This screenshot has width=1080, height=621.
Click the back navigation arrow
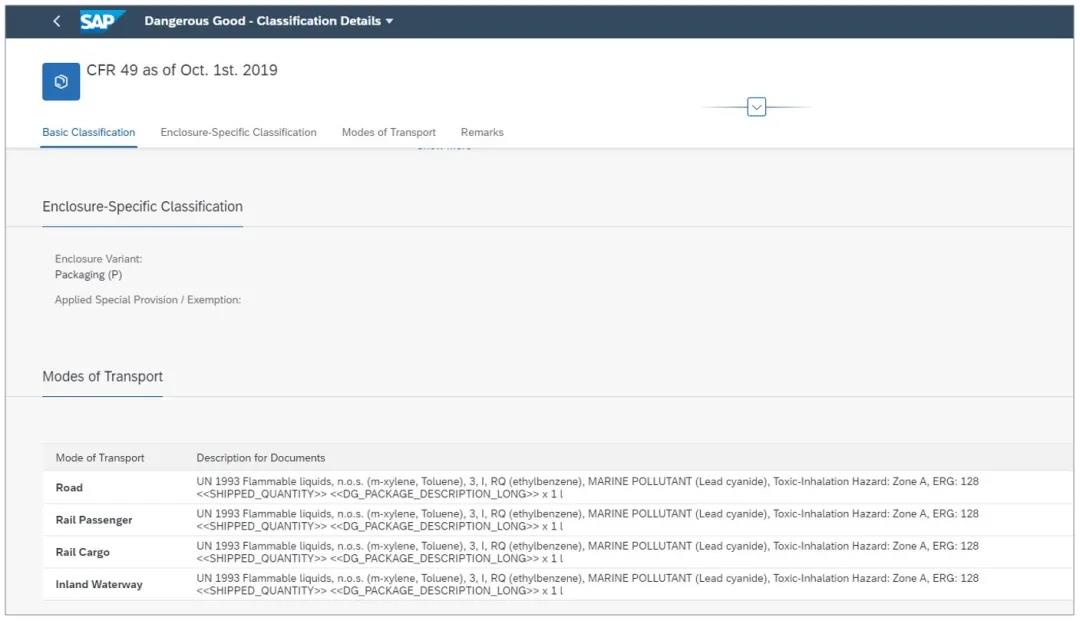pos(56,20)
